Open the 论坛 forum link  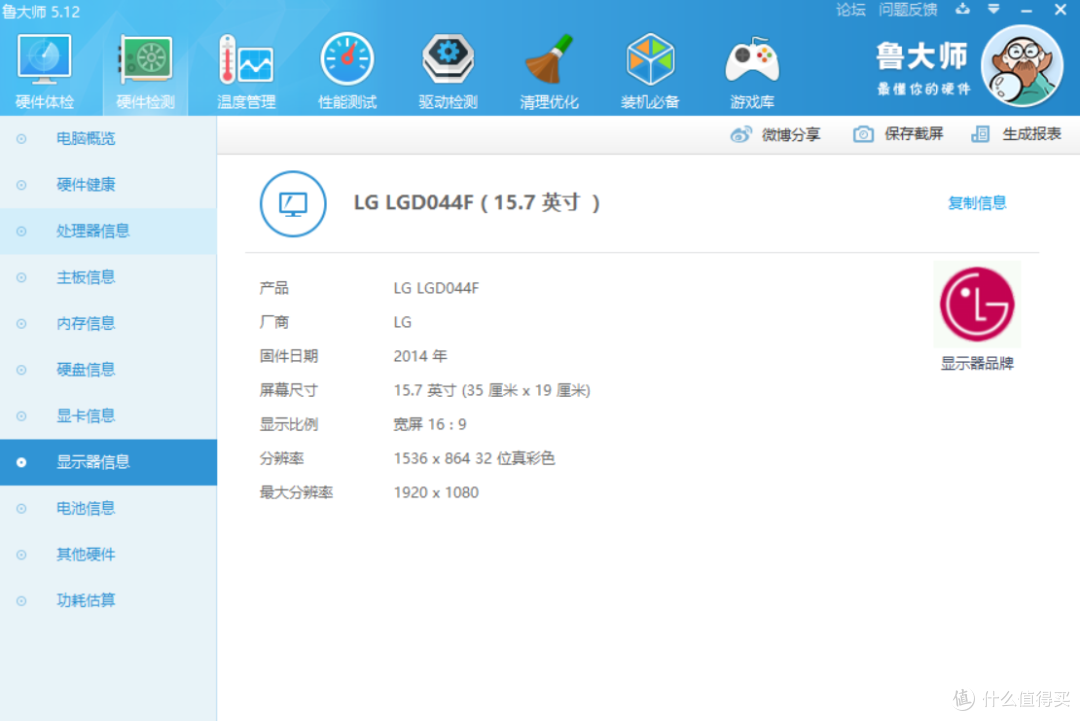point(850,10)
